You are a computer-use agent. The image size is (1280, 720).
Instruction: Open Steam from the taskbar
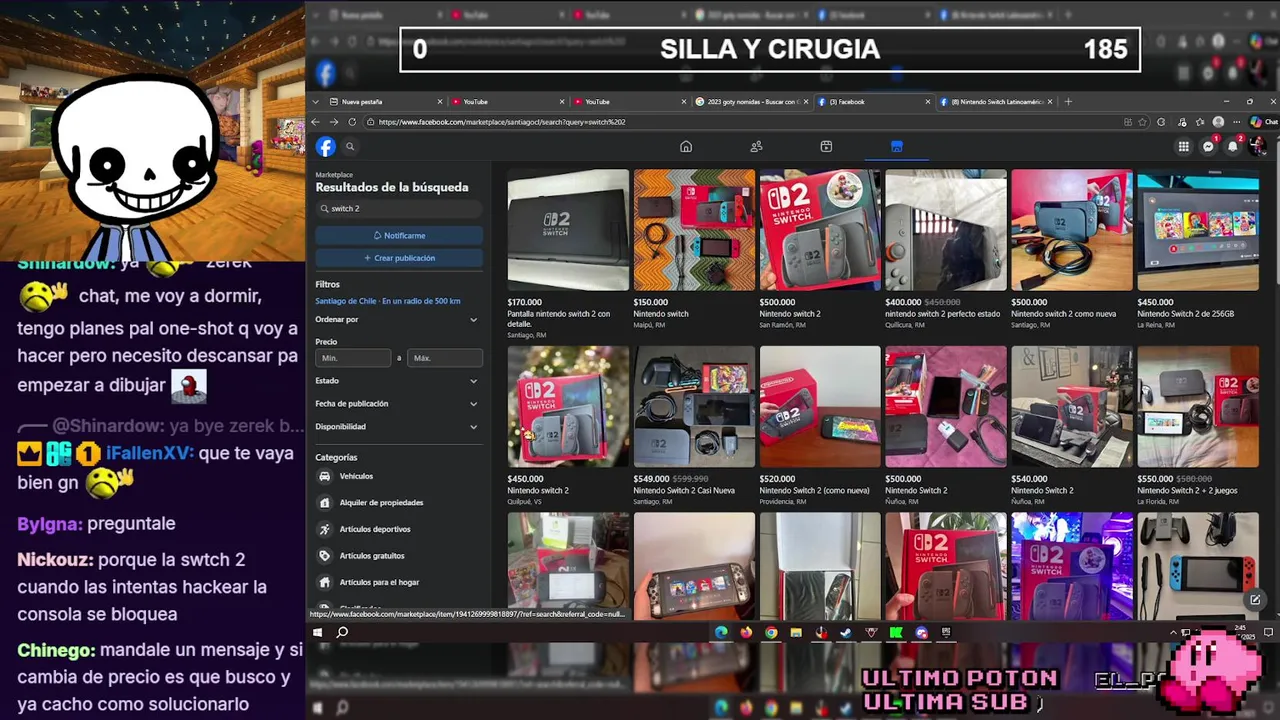tap(846, 632)
